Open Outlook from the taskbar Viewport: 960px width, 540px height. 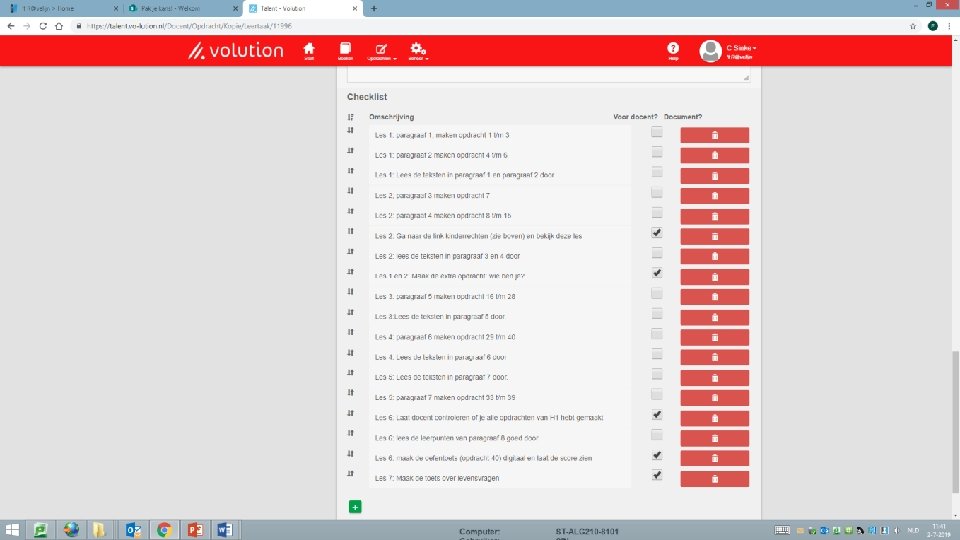coord(133,530)
